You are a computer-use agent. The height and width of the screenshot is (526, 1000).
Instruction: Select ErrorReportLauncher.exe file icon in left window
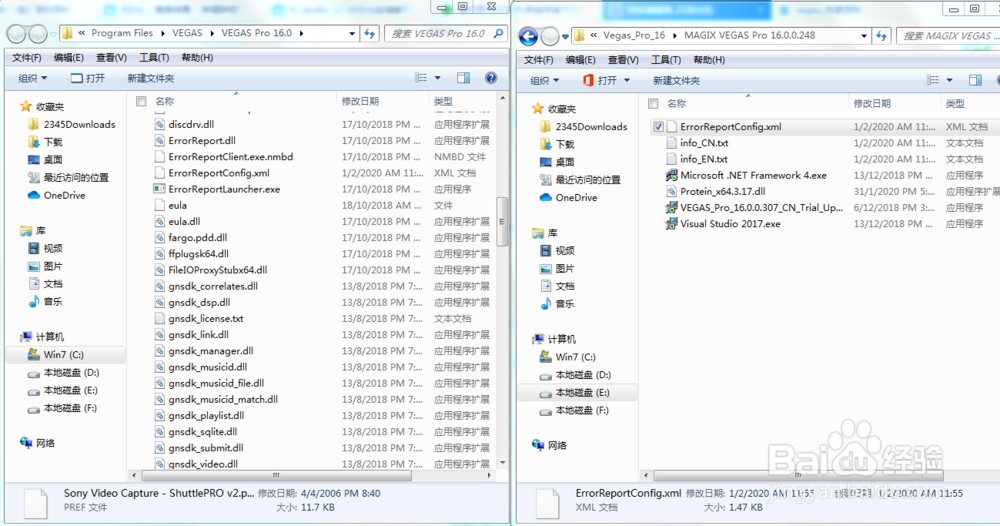tap(159, 189)
